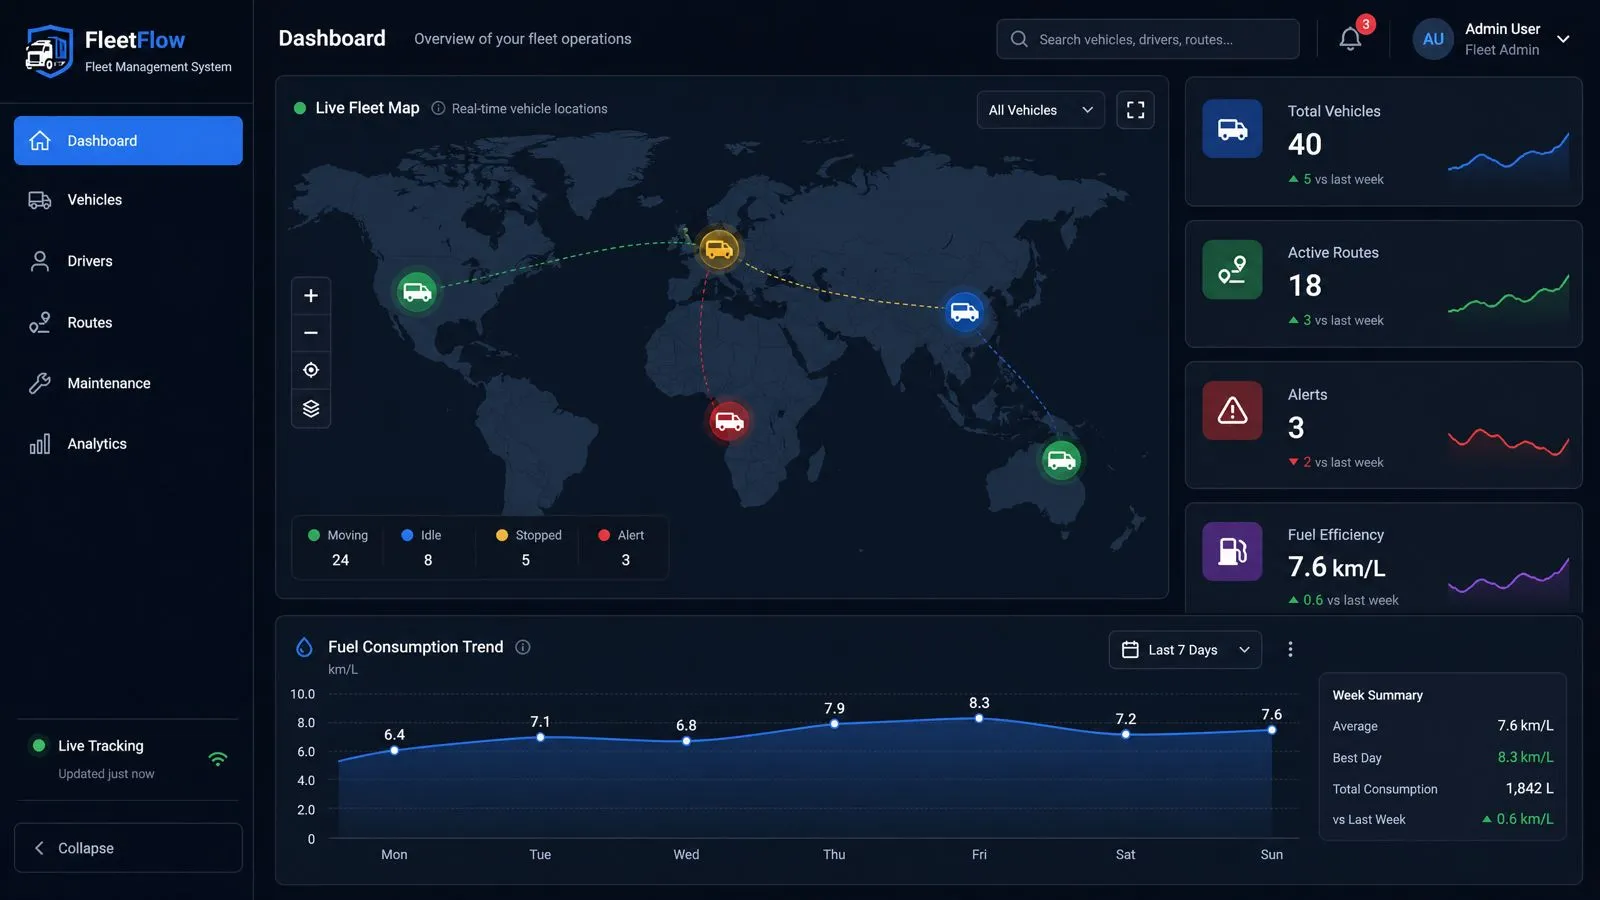This screenshot has height=900, width=1600.
Task: Click the 'Real-time vehicle locations' text
Action: [x=529, y=109]
